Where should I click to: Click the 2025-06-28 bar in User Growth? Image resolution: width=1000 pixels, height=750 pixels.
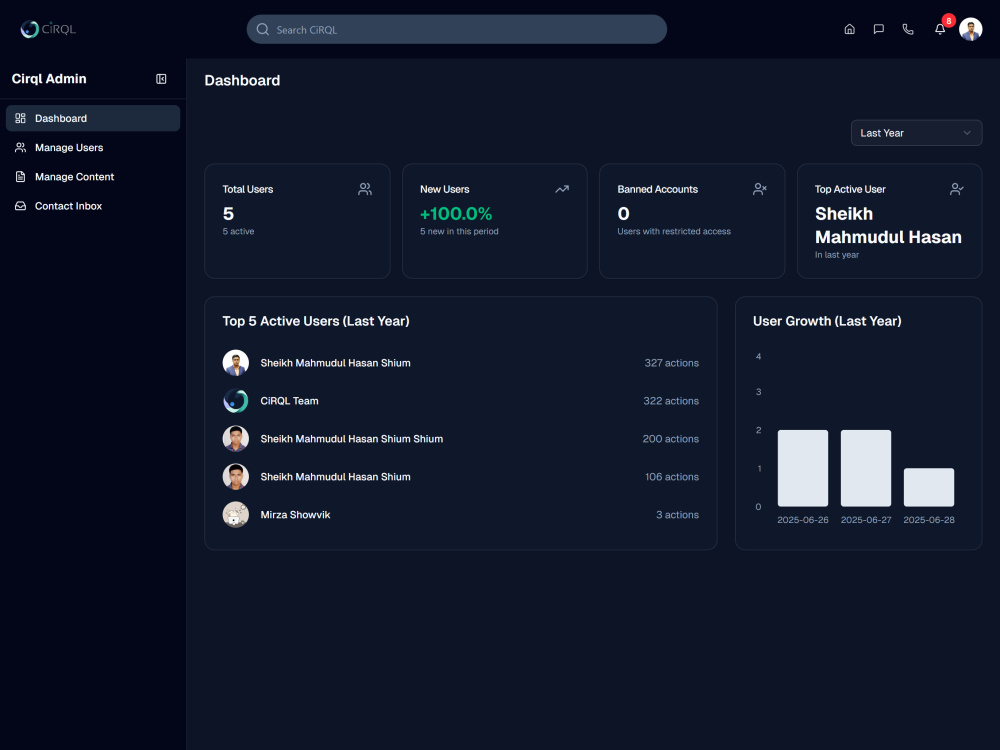929,487
